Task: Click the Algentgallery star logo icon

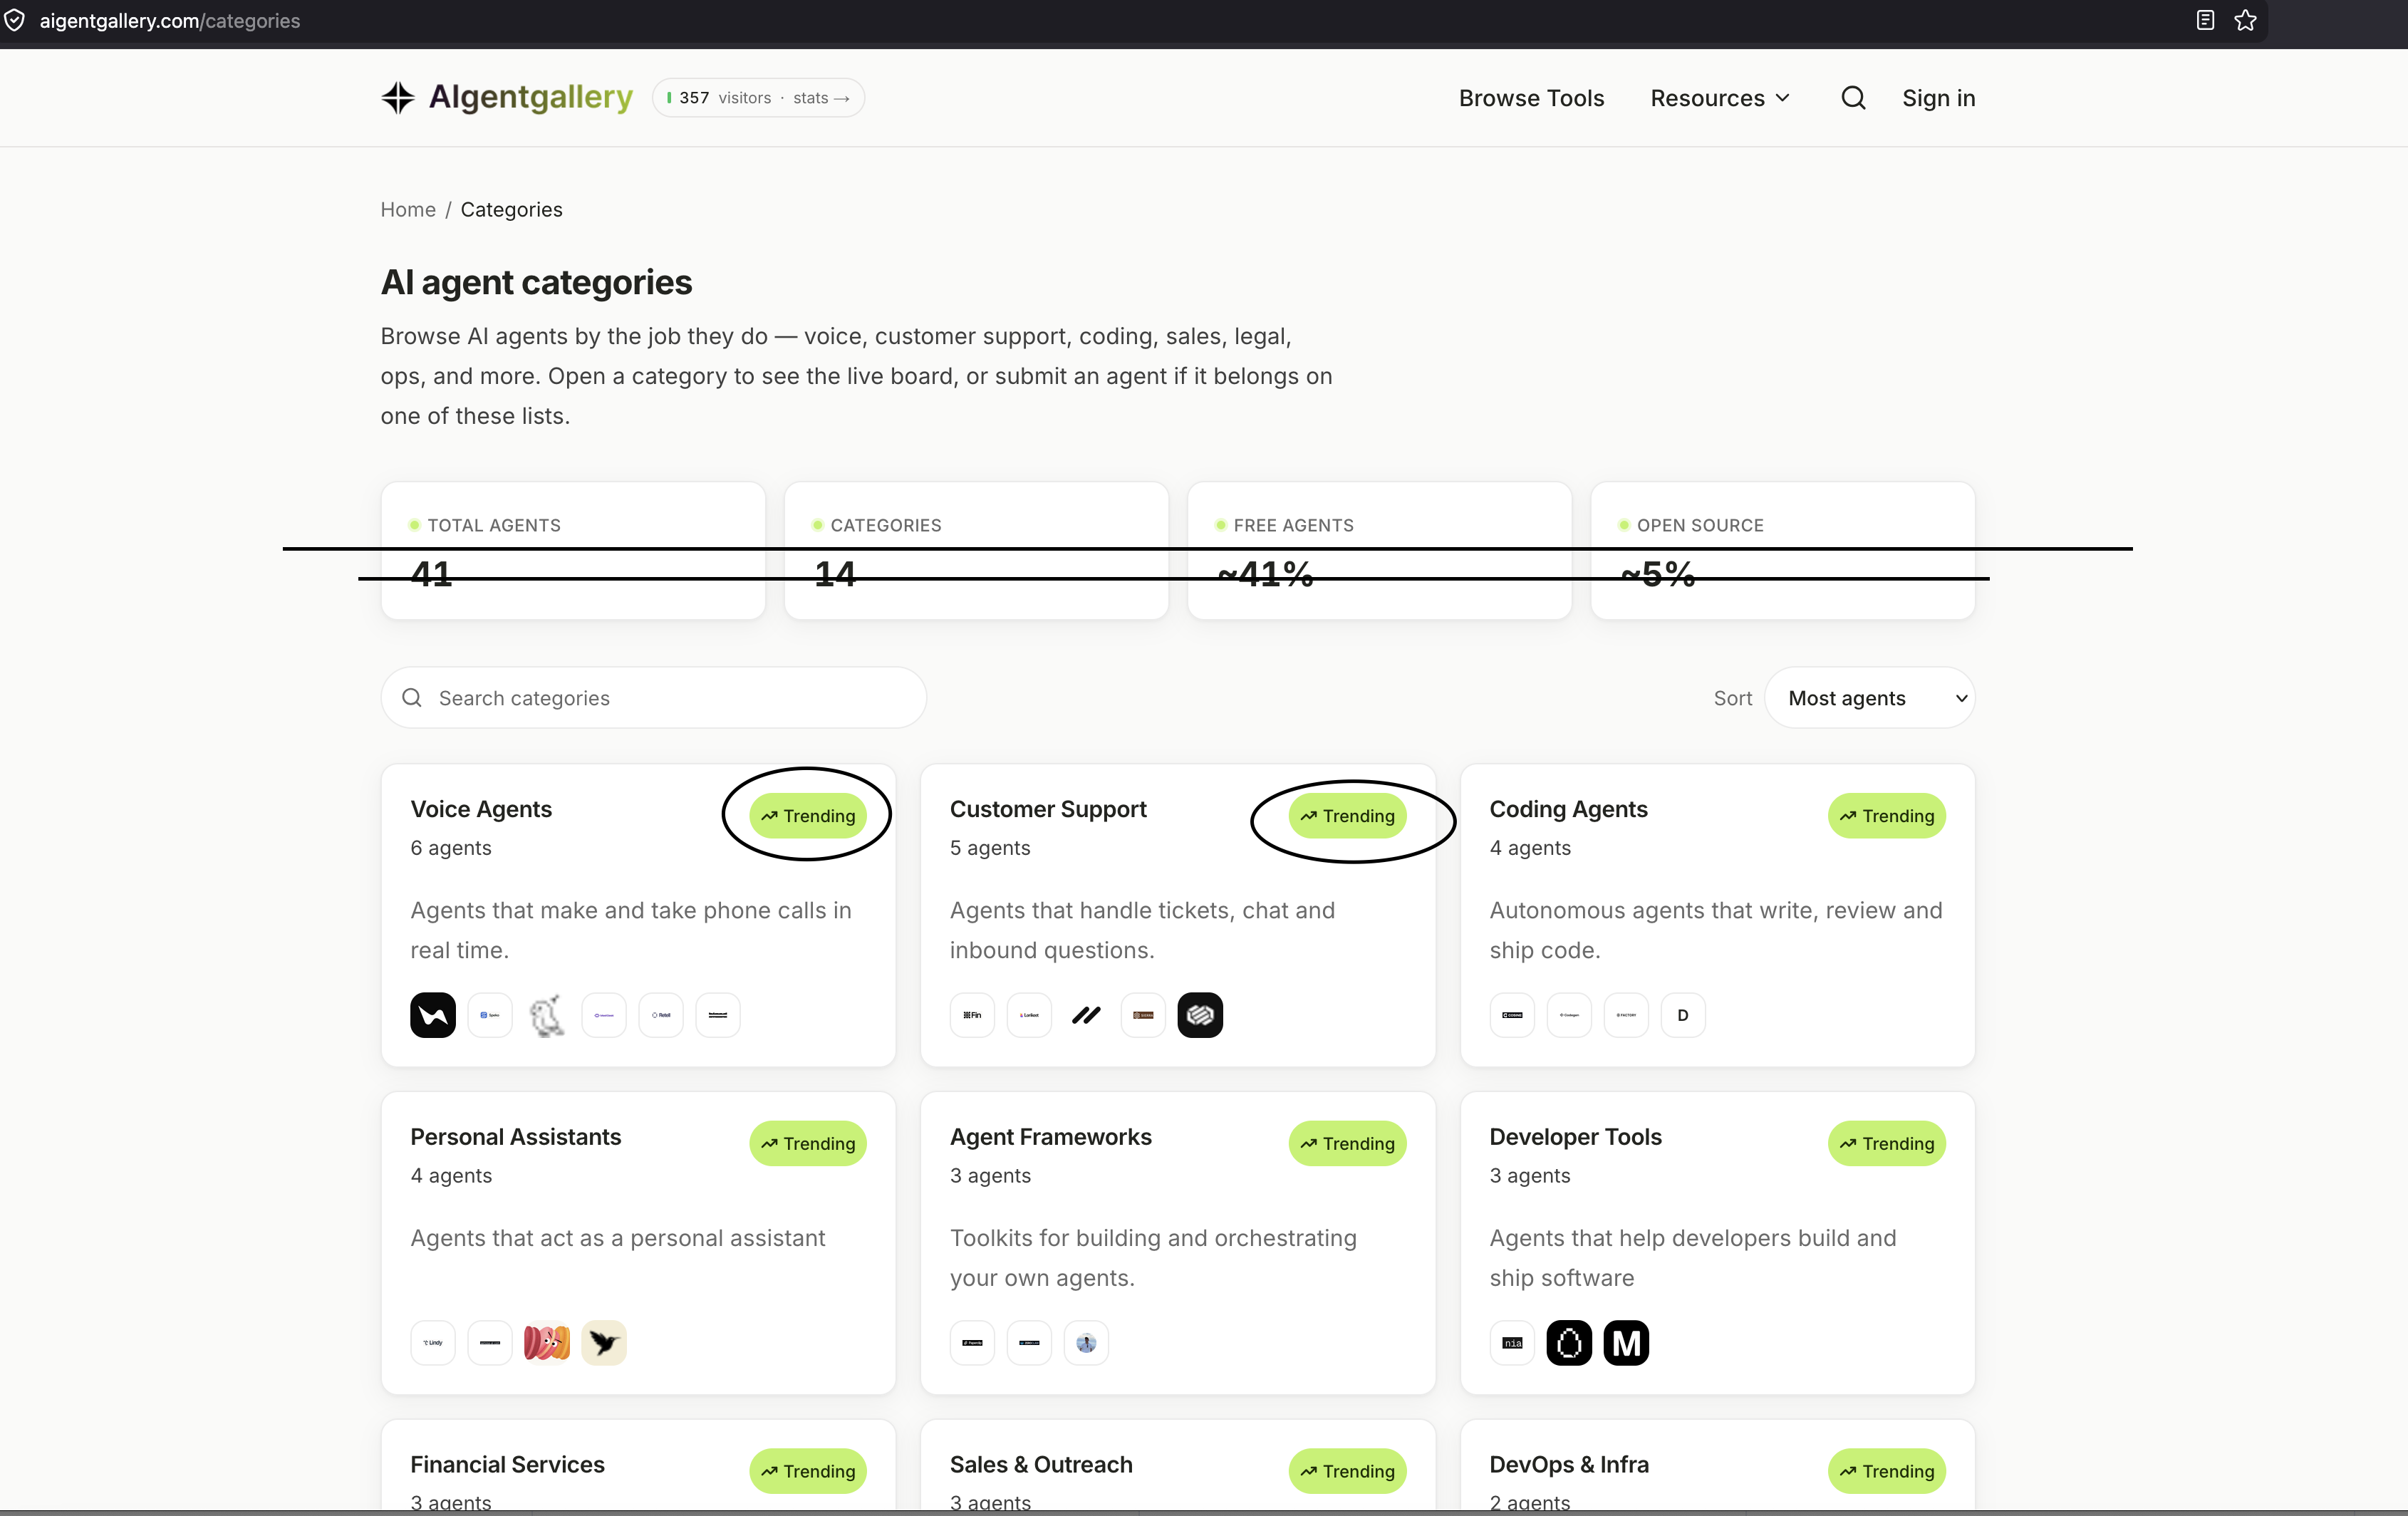Action: click(x=398, y=98)
